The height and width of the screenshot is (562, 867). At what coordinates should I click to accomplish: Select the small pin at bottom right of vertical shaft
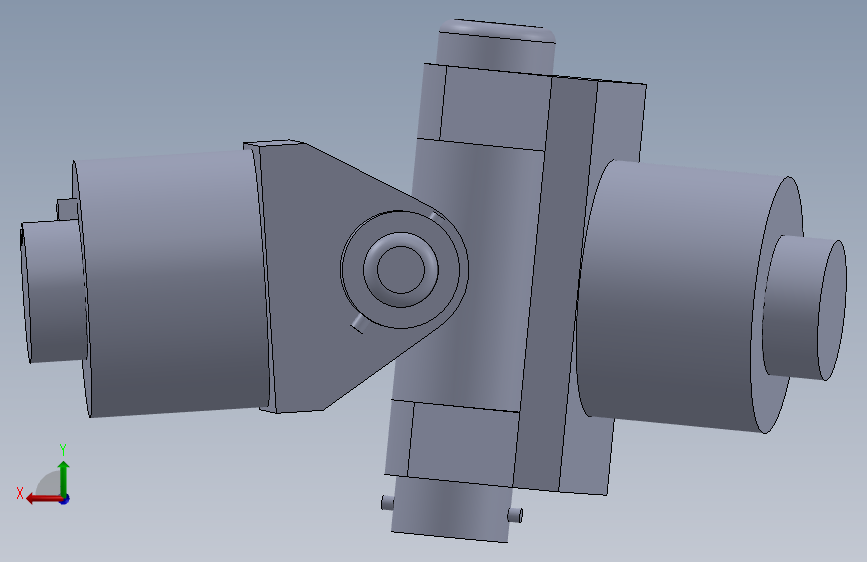click(515, 515)
